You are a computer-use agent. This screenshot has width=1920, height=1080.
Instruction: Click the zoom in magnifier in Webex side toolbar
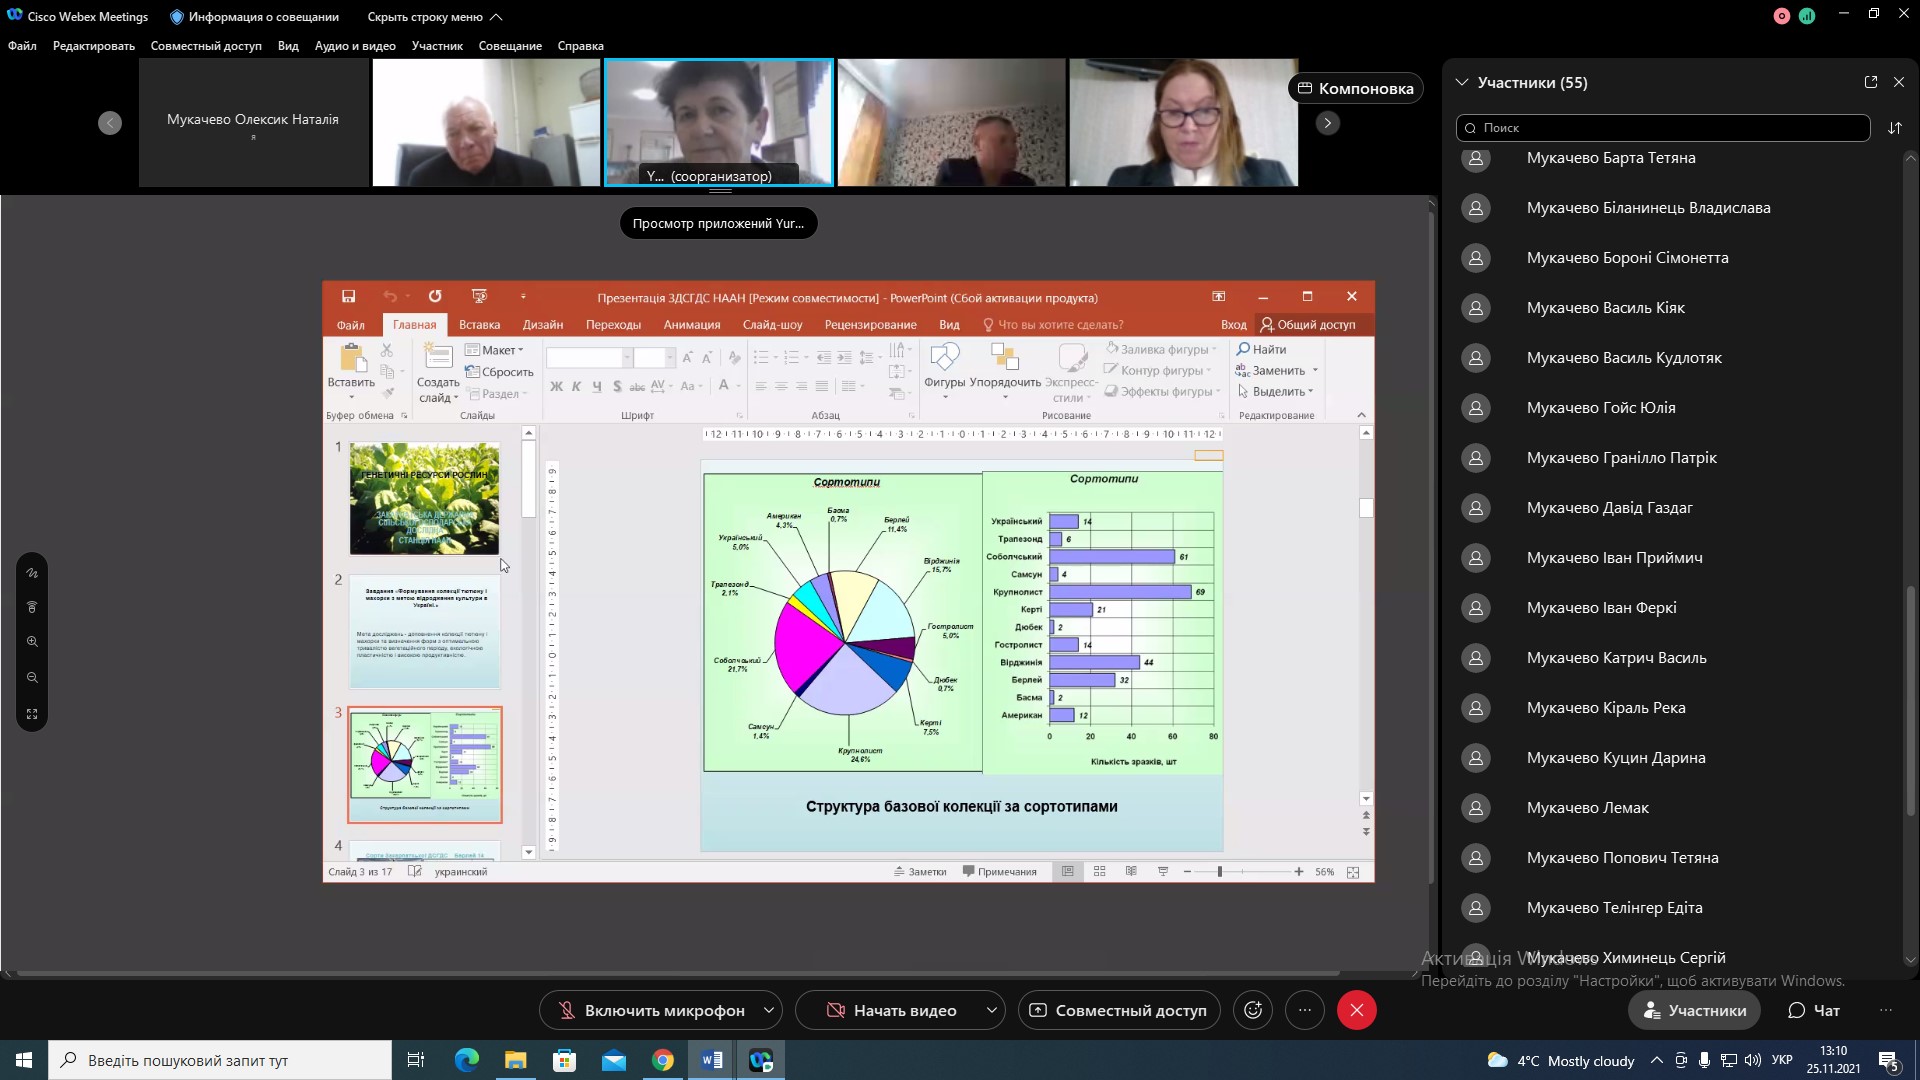tap(32, 642)
